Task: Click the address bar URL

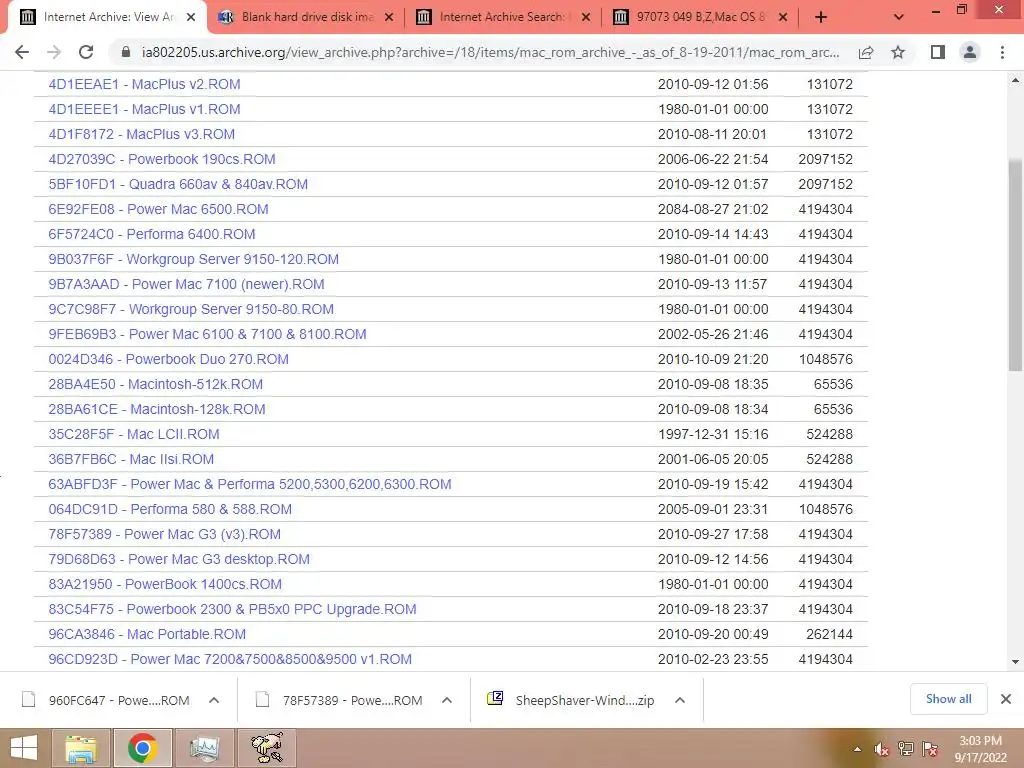Action: coord(490,52)
